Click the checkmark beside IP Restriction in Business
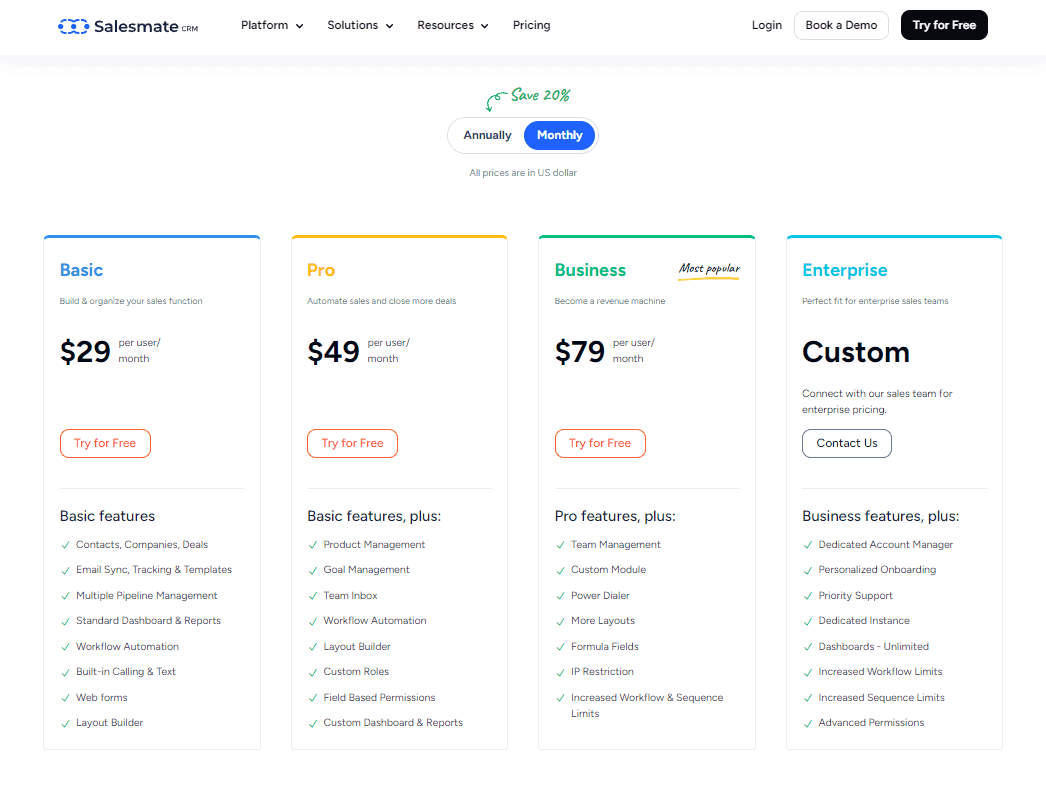 [560, 671]
